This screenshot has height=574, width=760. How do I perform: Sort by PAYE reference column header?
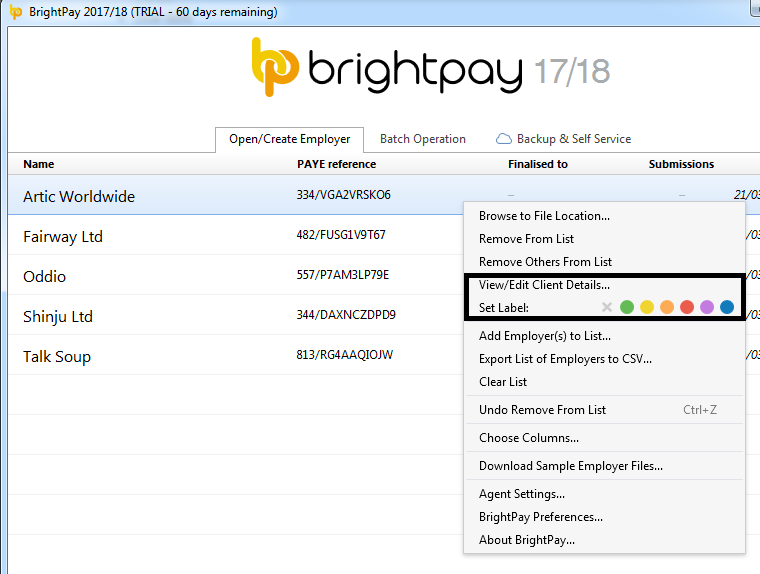coord(336,164)
